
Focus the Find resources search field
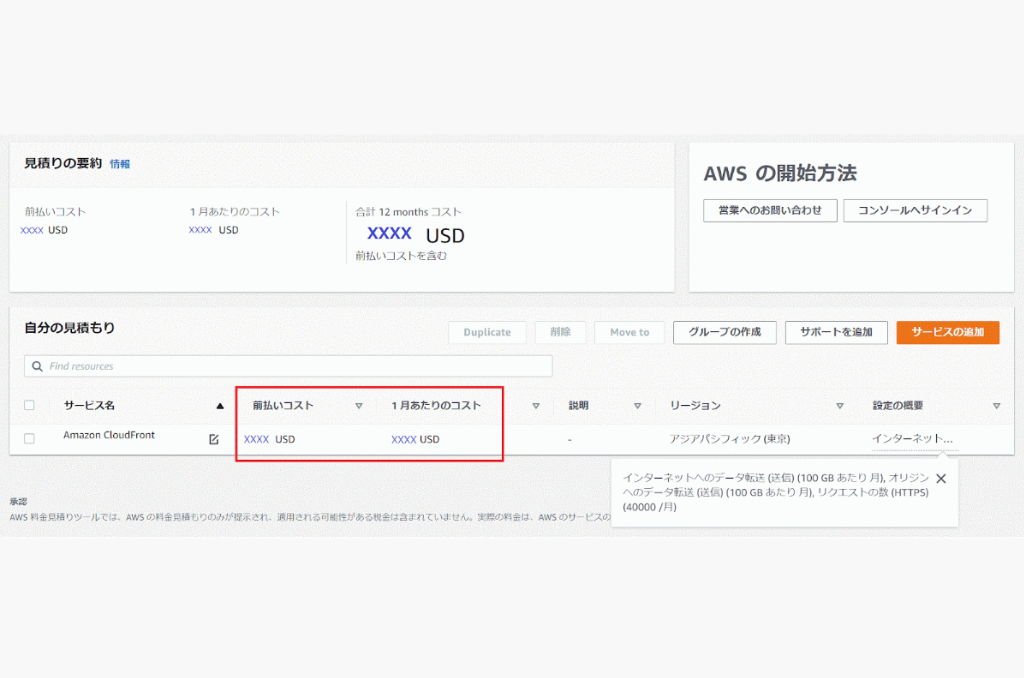(x=288, y=366)
